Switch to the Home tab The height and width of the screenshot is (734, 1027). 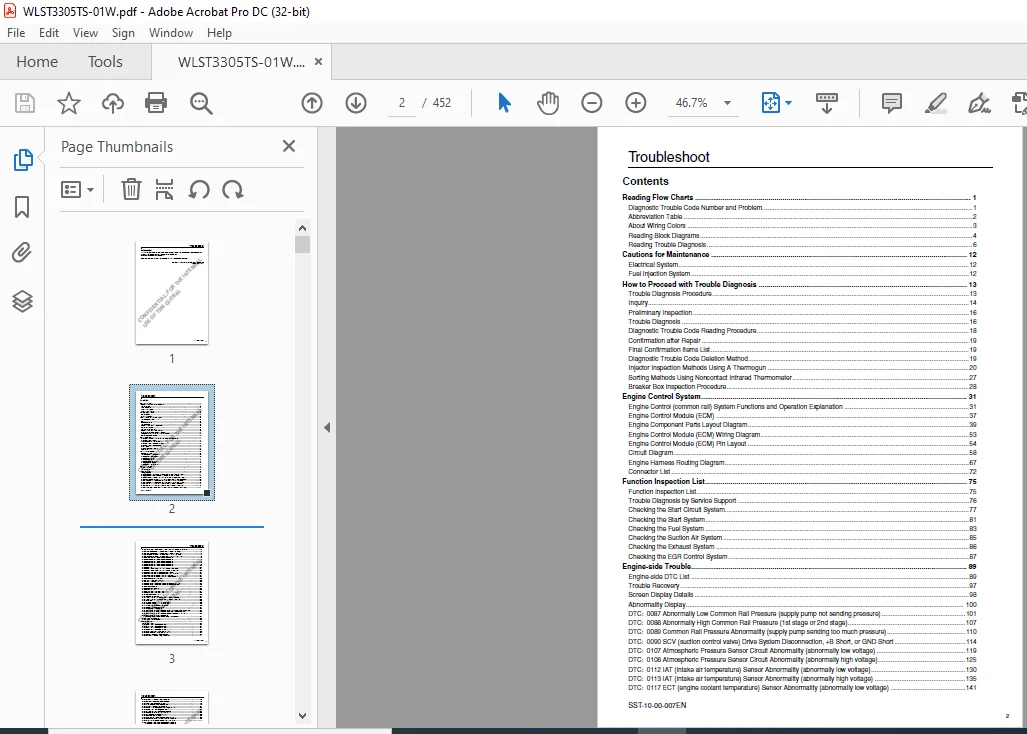(x=37, y=62)
